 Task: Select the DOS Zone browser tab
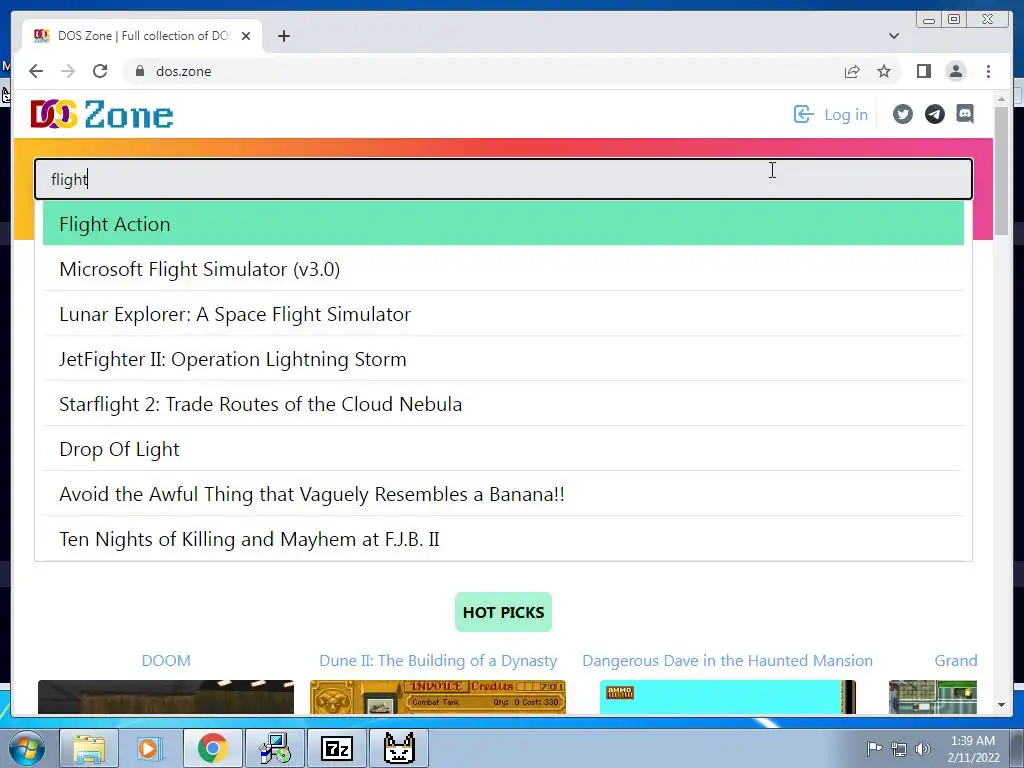(x=142, y=36)
